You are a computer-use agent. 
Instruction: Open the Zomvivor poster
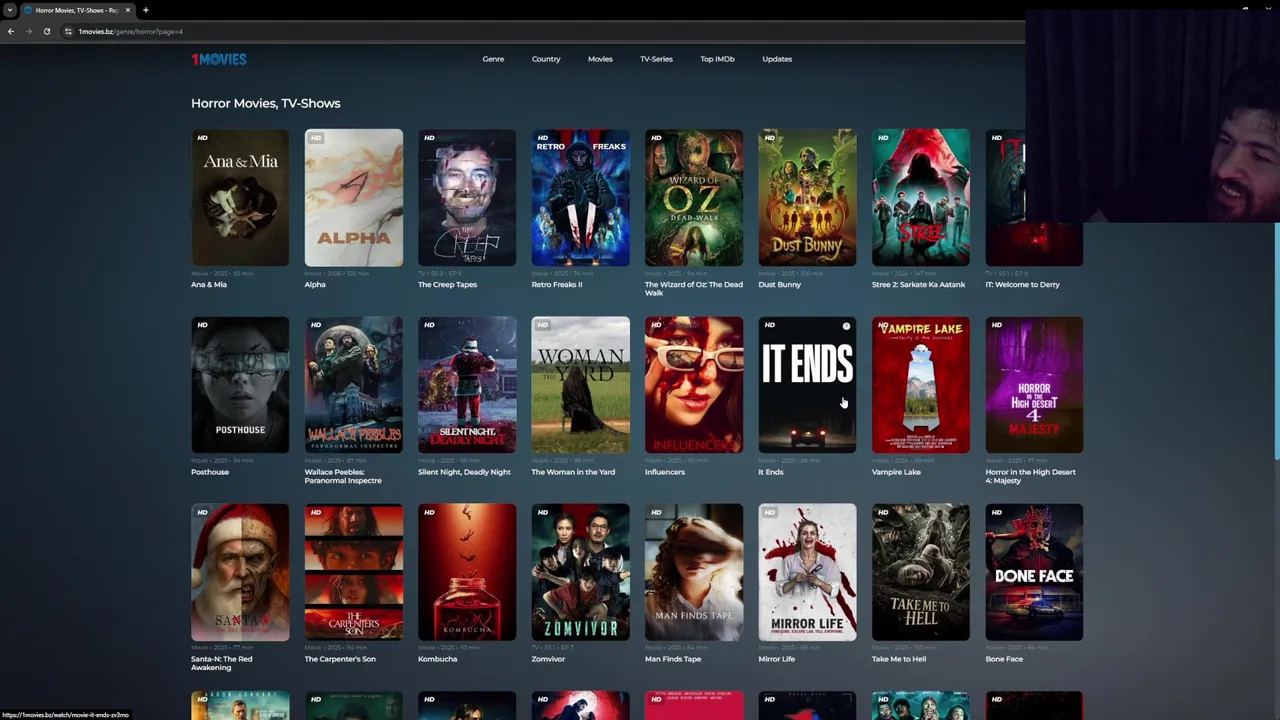pos(581,572)
